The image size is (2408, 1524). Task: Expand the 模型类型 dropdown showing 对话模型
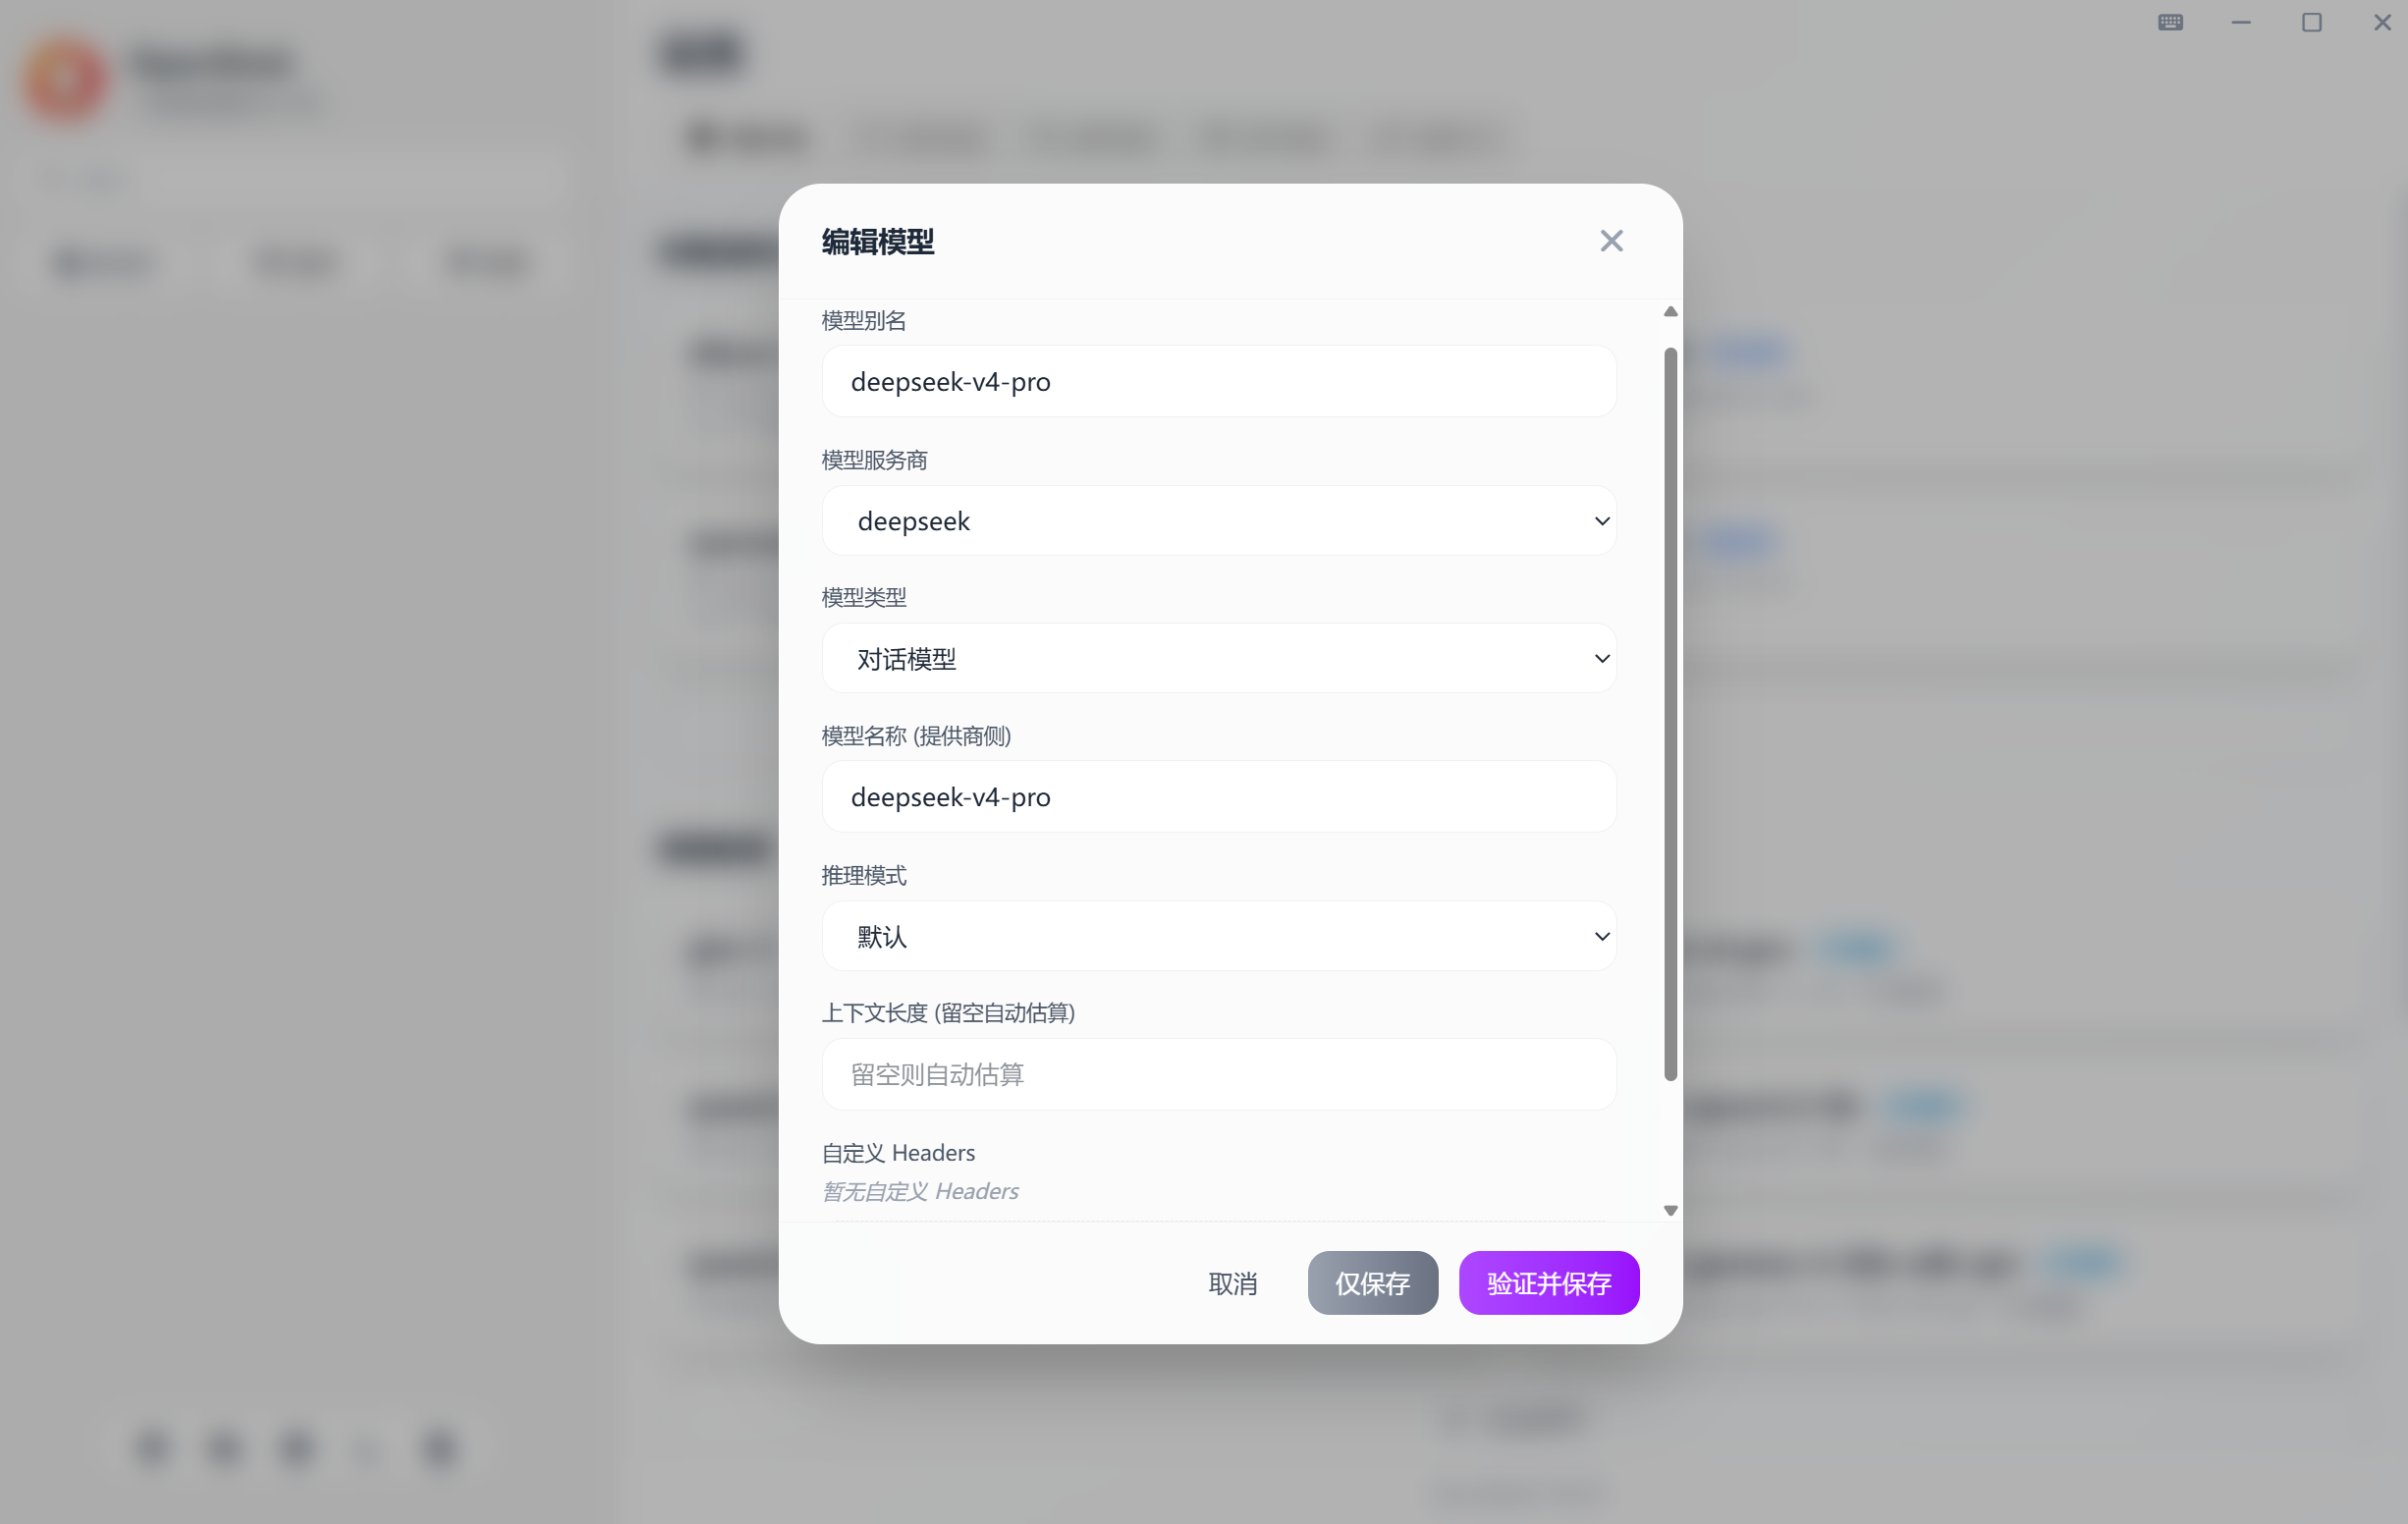coord(1219,659)
